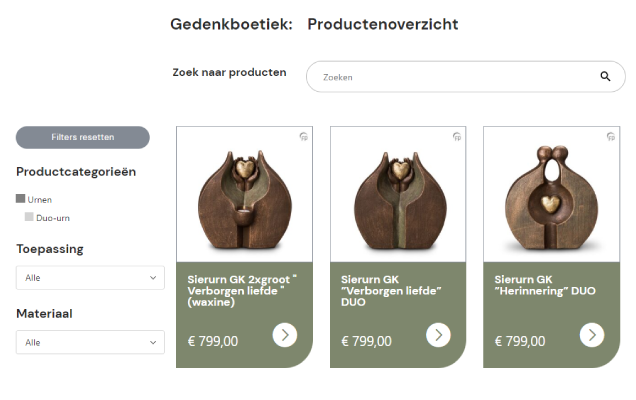Viewport: 636px width, 400px height.
Task: Focus the Zoeken search input field
Action: point(455,77)
